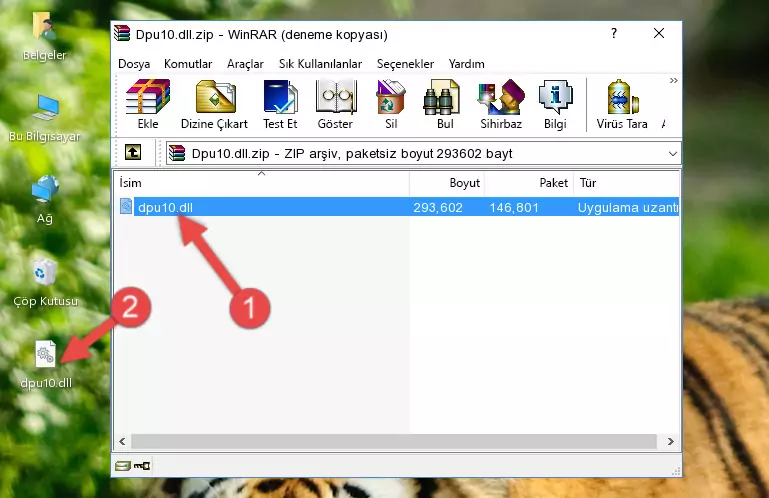Click the 293,602 size value
The width and height of the screenshot is (769, 498).
pyautogui.click(x=437, y=208)
